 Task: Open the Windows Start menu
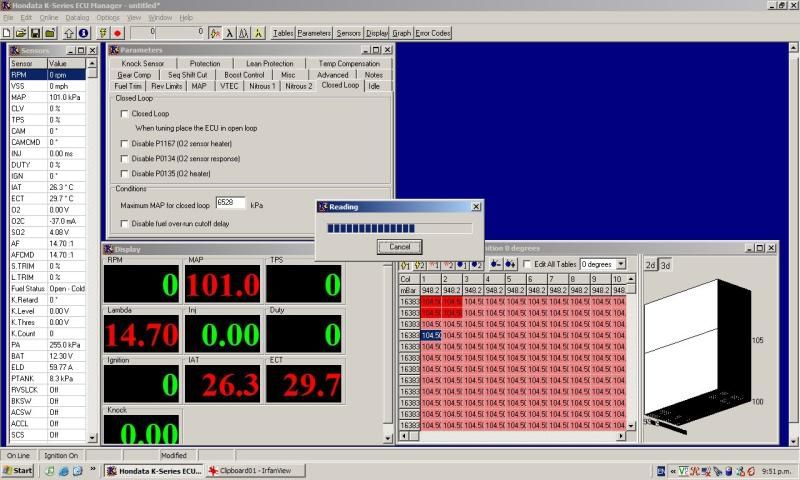[18, 470]
